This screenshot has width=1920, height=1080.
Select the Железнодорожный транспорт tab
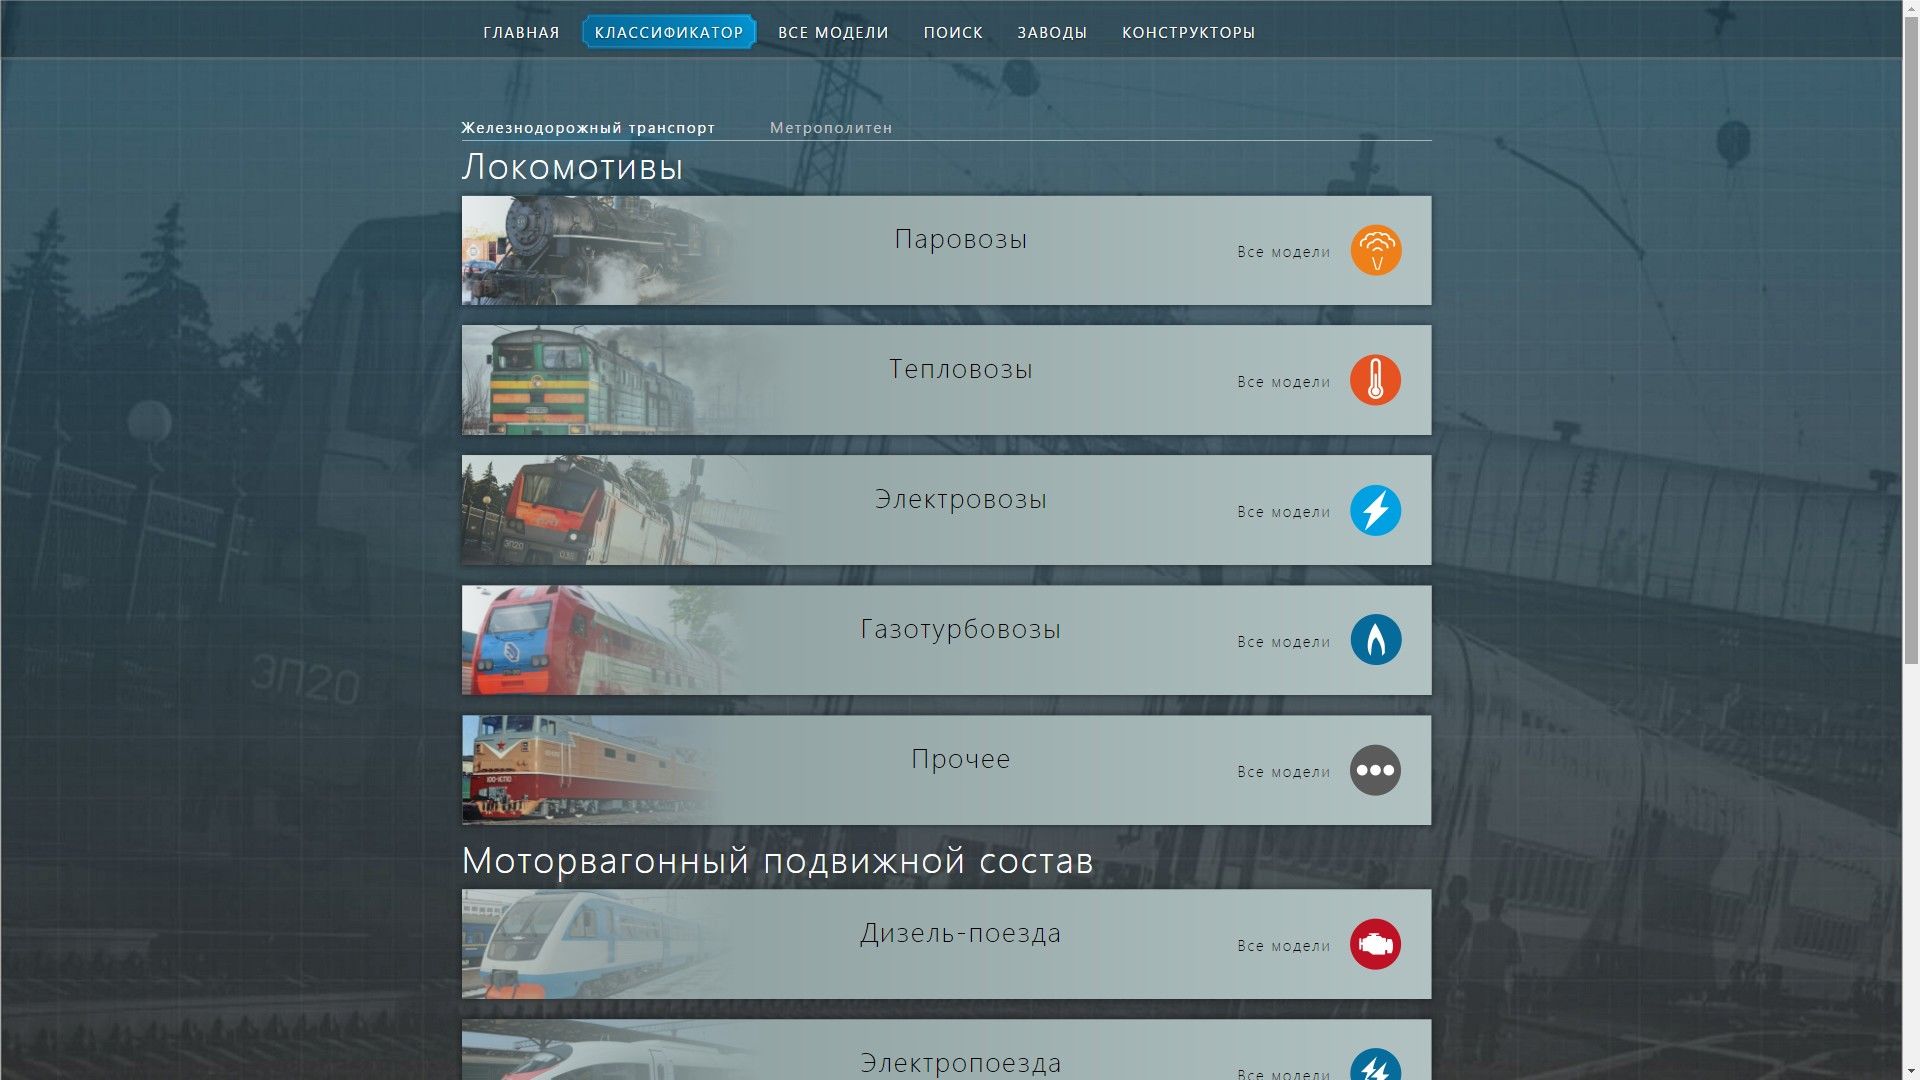(588, 128)
